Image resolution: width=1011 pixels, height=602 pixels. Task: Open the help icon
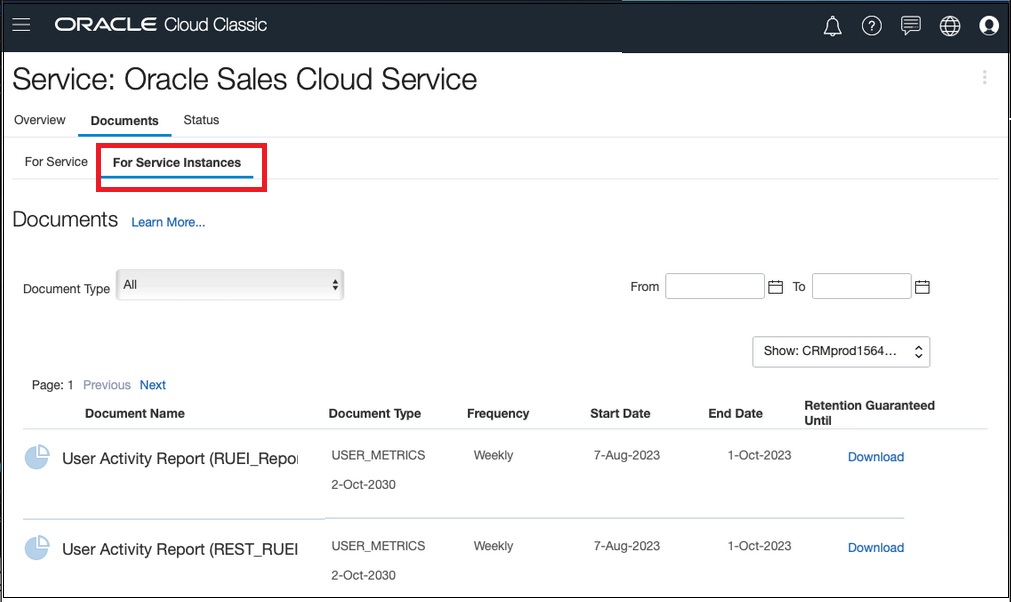(x=871, y=25)
